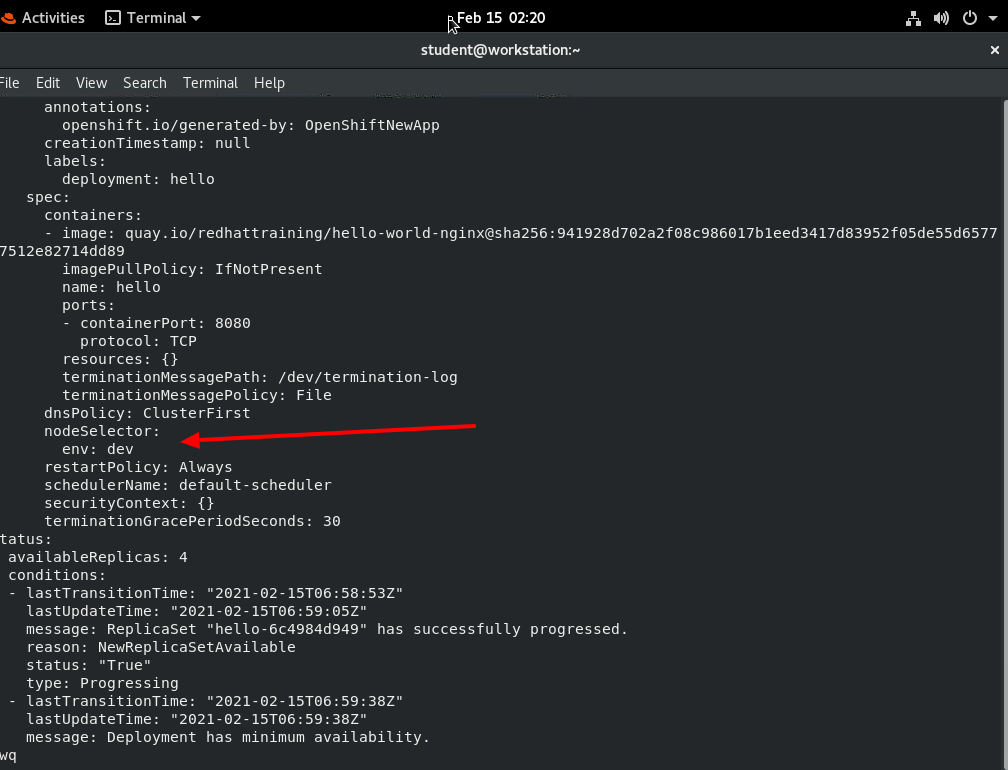Click the power status icon

(x=969, y=17)
